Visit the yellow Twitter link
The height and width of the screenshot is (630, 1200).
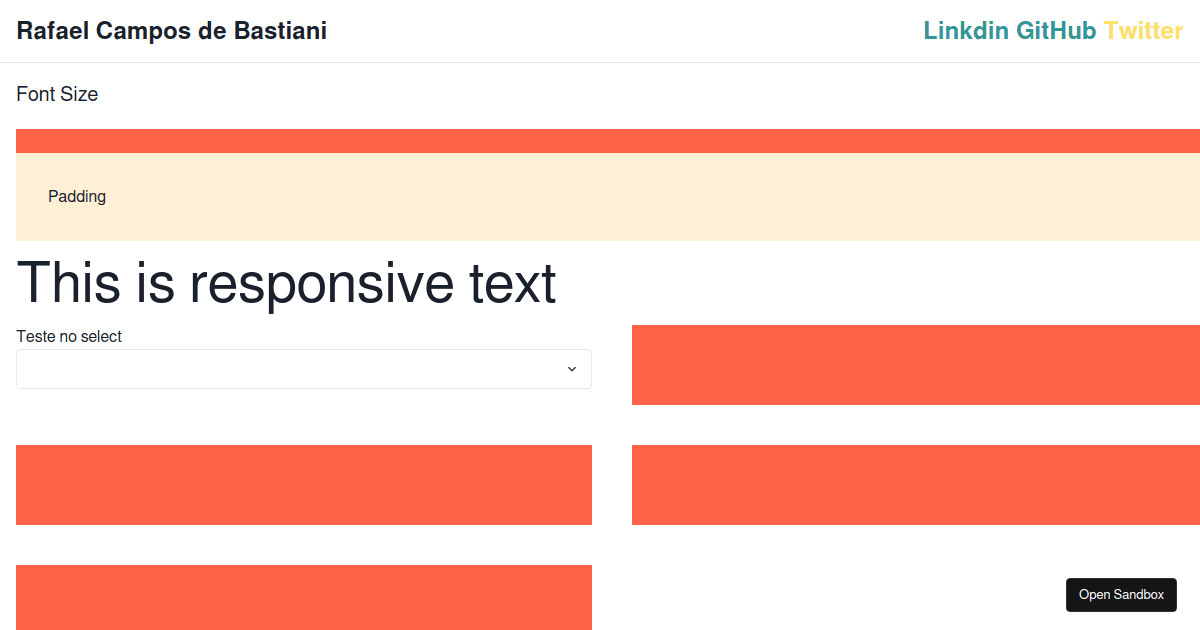1143,31
